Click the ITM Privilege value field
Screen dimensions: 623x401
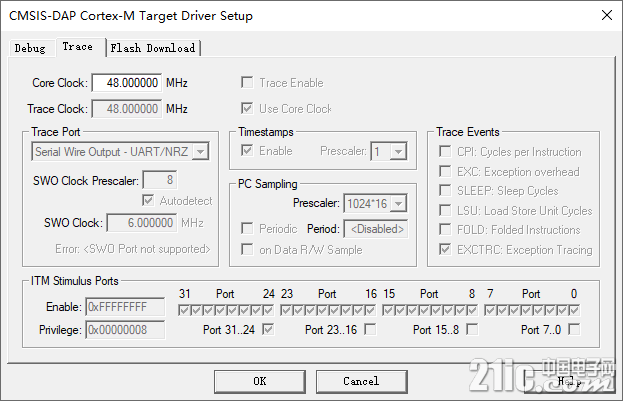point(125,330)
